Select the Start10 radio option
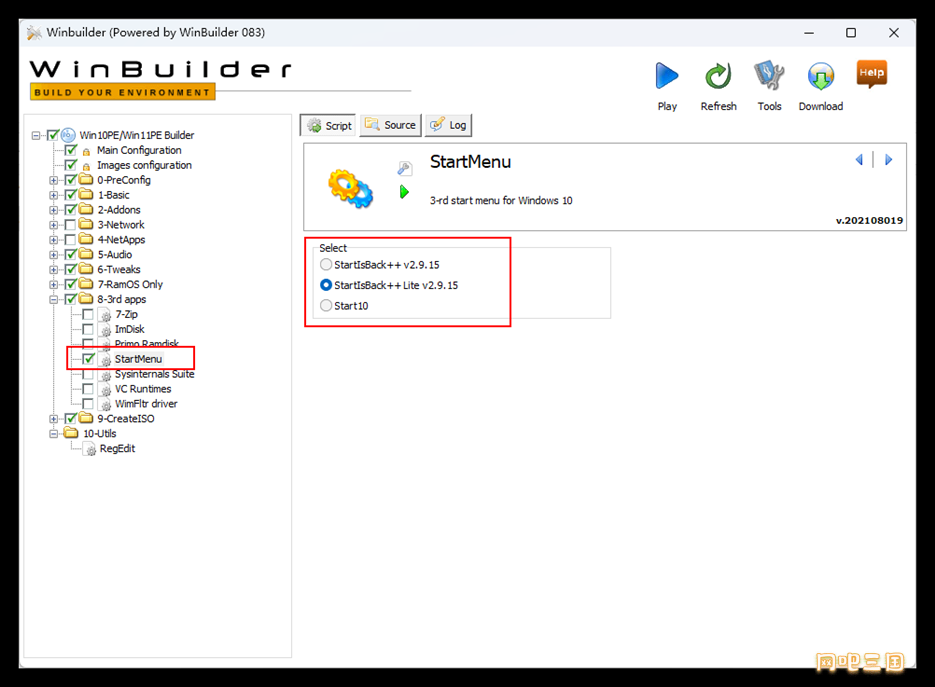The width and height of the screenshot is (935, 687). [326, 305]
